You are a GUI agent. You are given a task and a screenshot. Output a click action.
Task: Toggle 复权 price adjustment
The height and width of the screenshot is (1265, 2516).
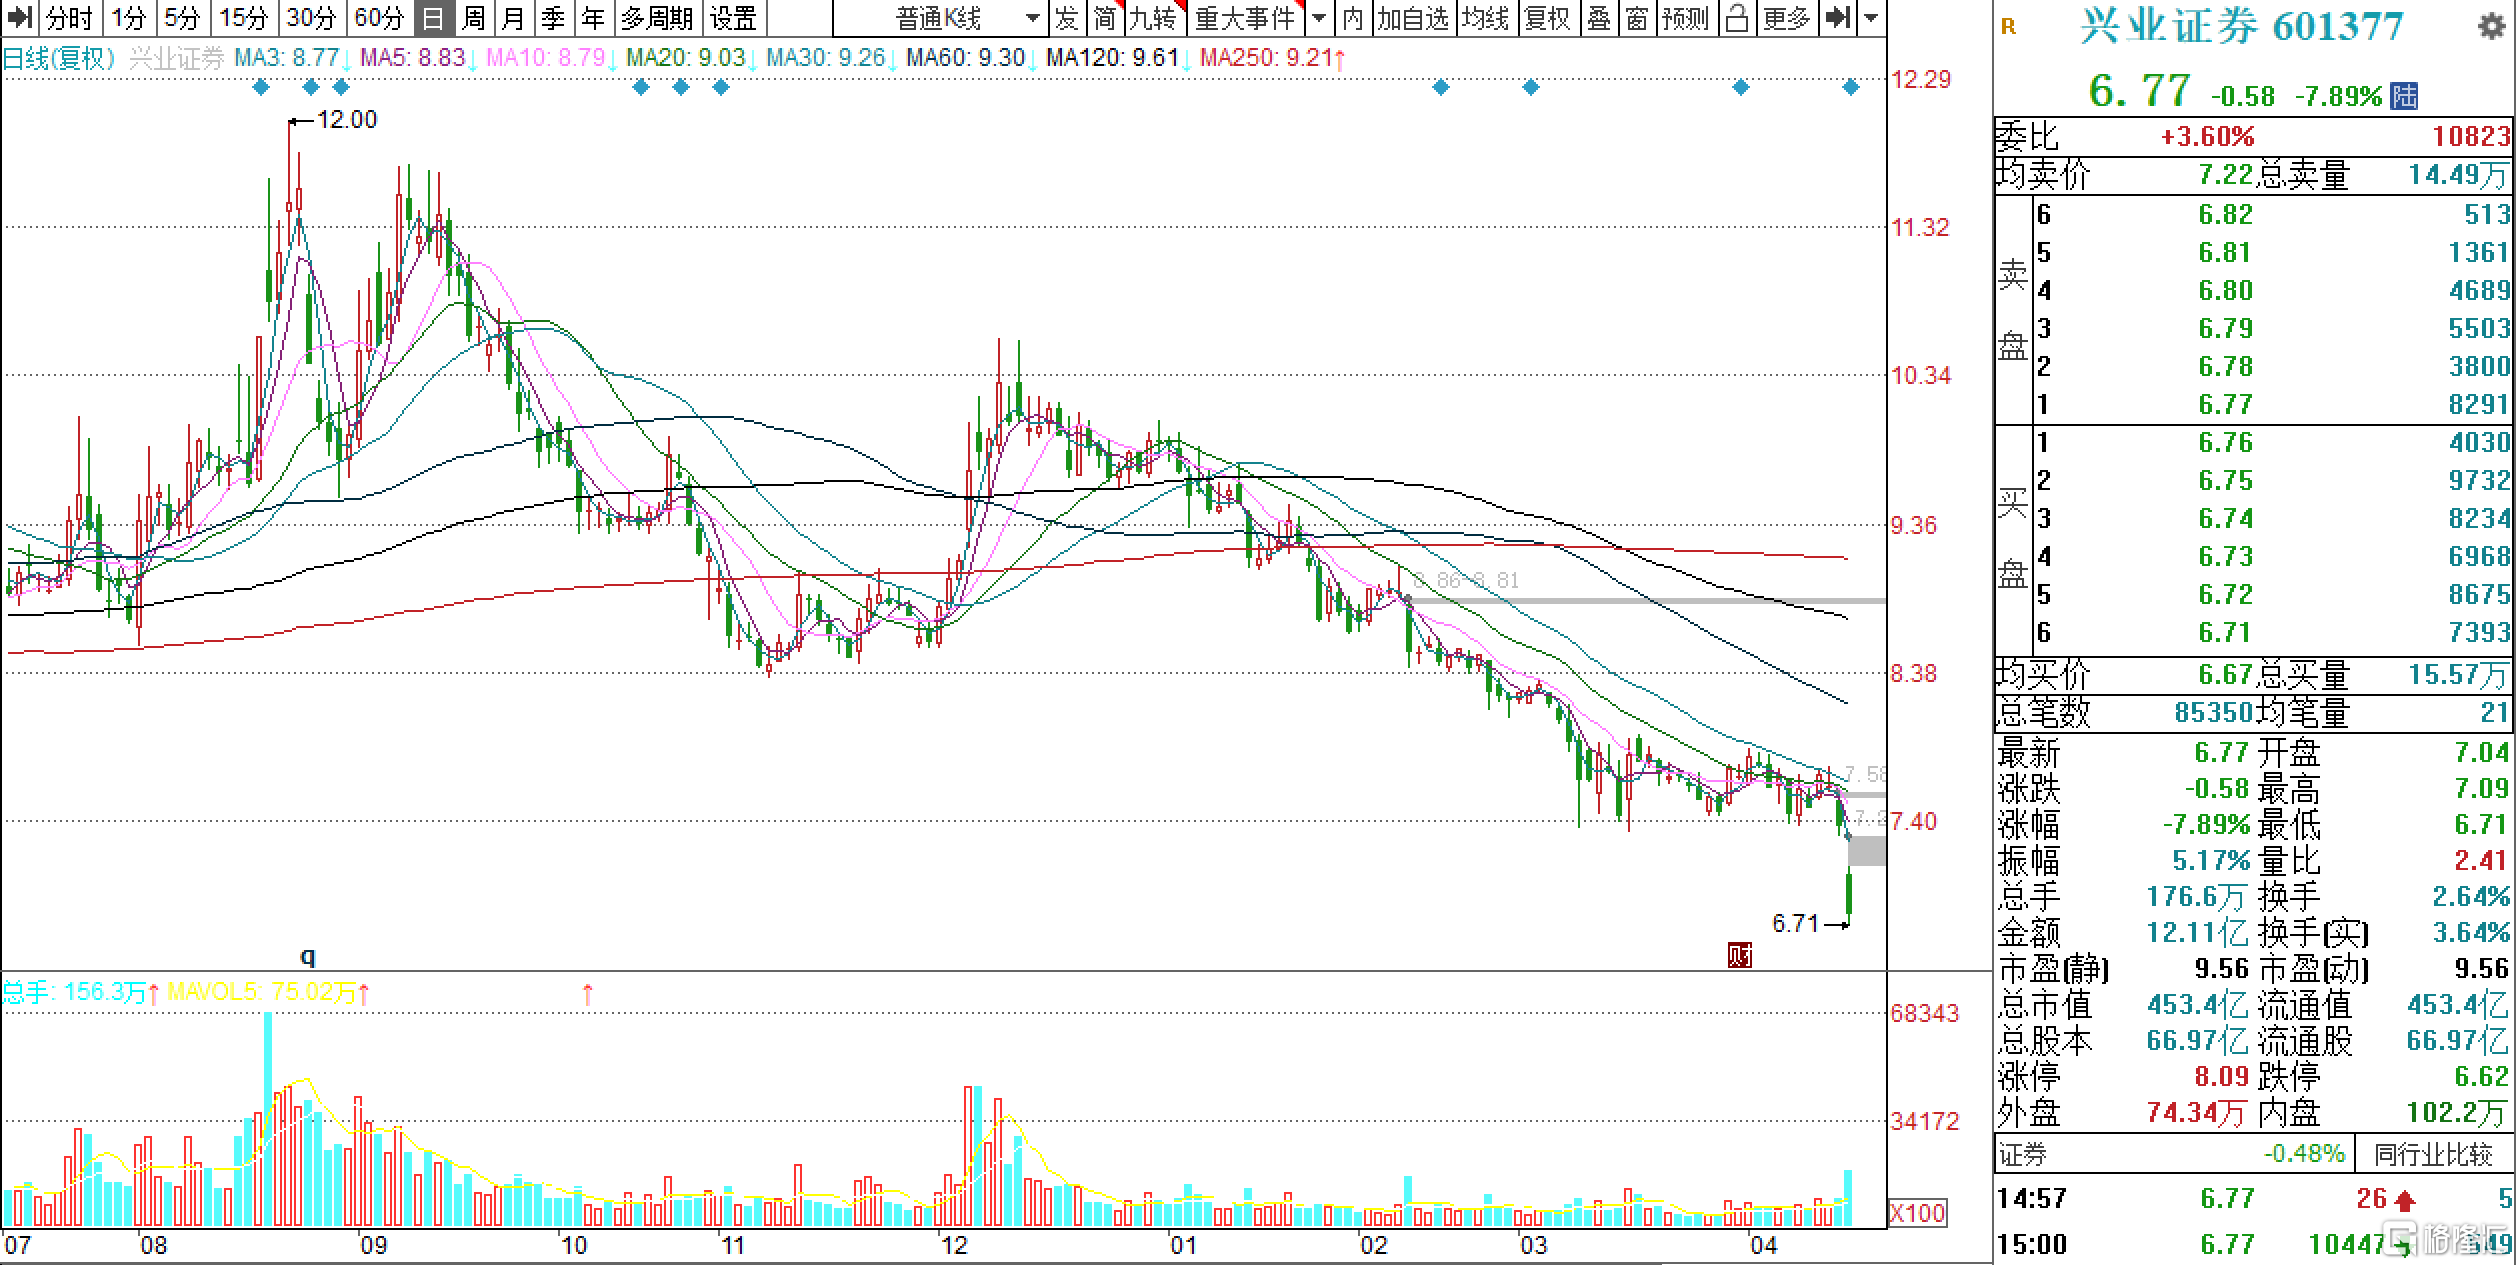click(x=1547, y=17)
